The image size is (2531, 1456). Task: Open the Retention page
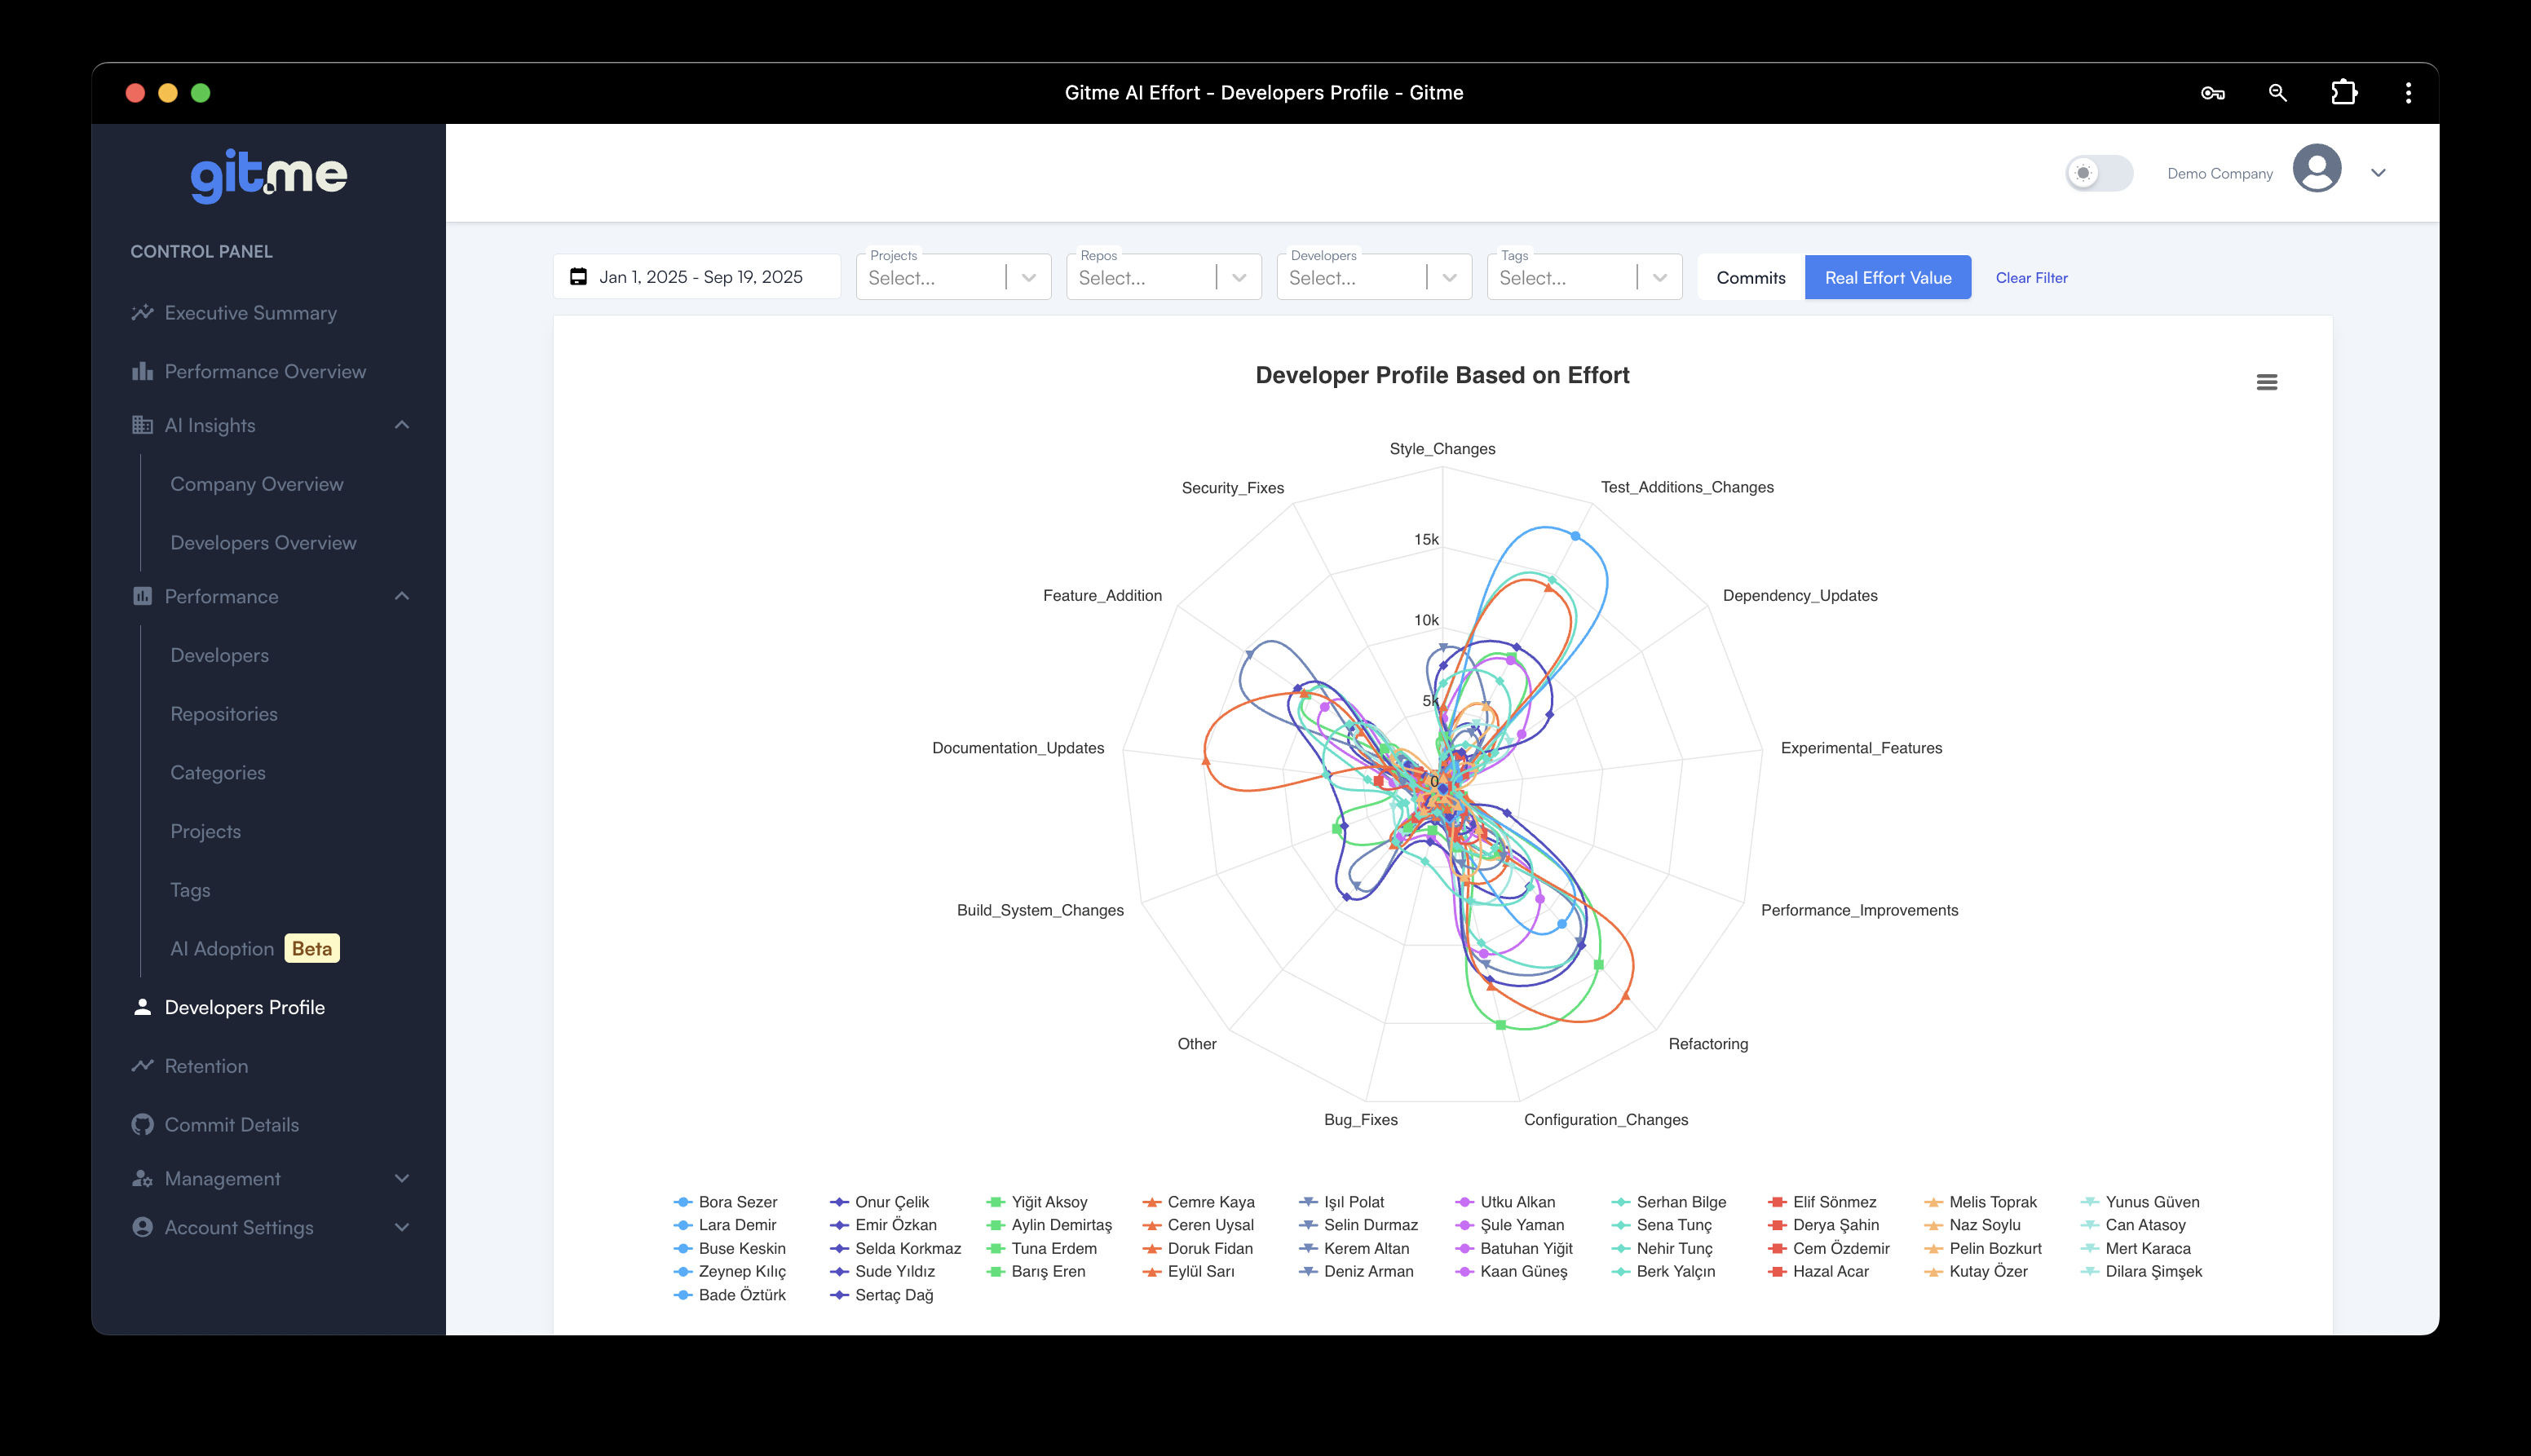[206, 1066]
